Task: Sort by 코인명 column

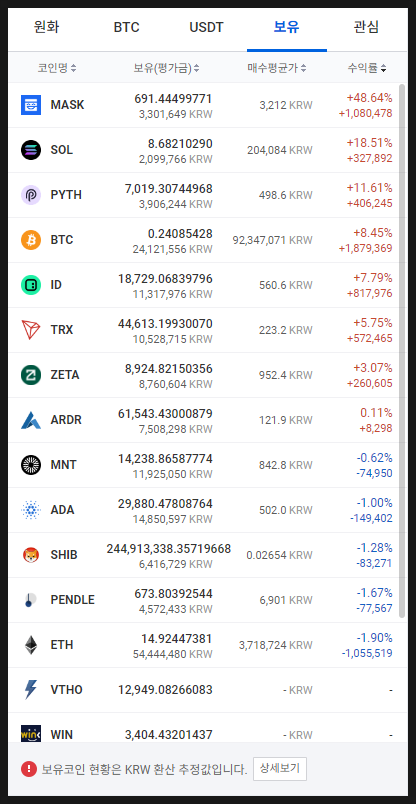Action: pos(57,68)
